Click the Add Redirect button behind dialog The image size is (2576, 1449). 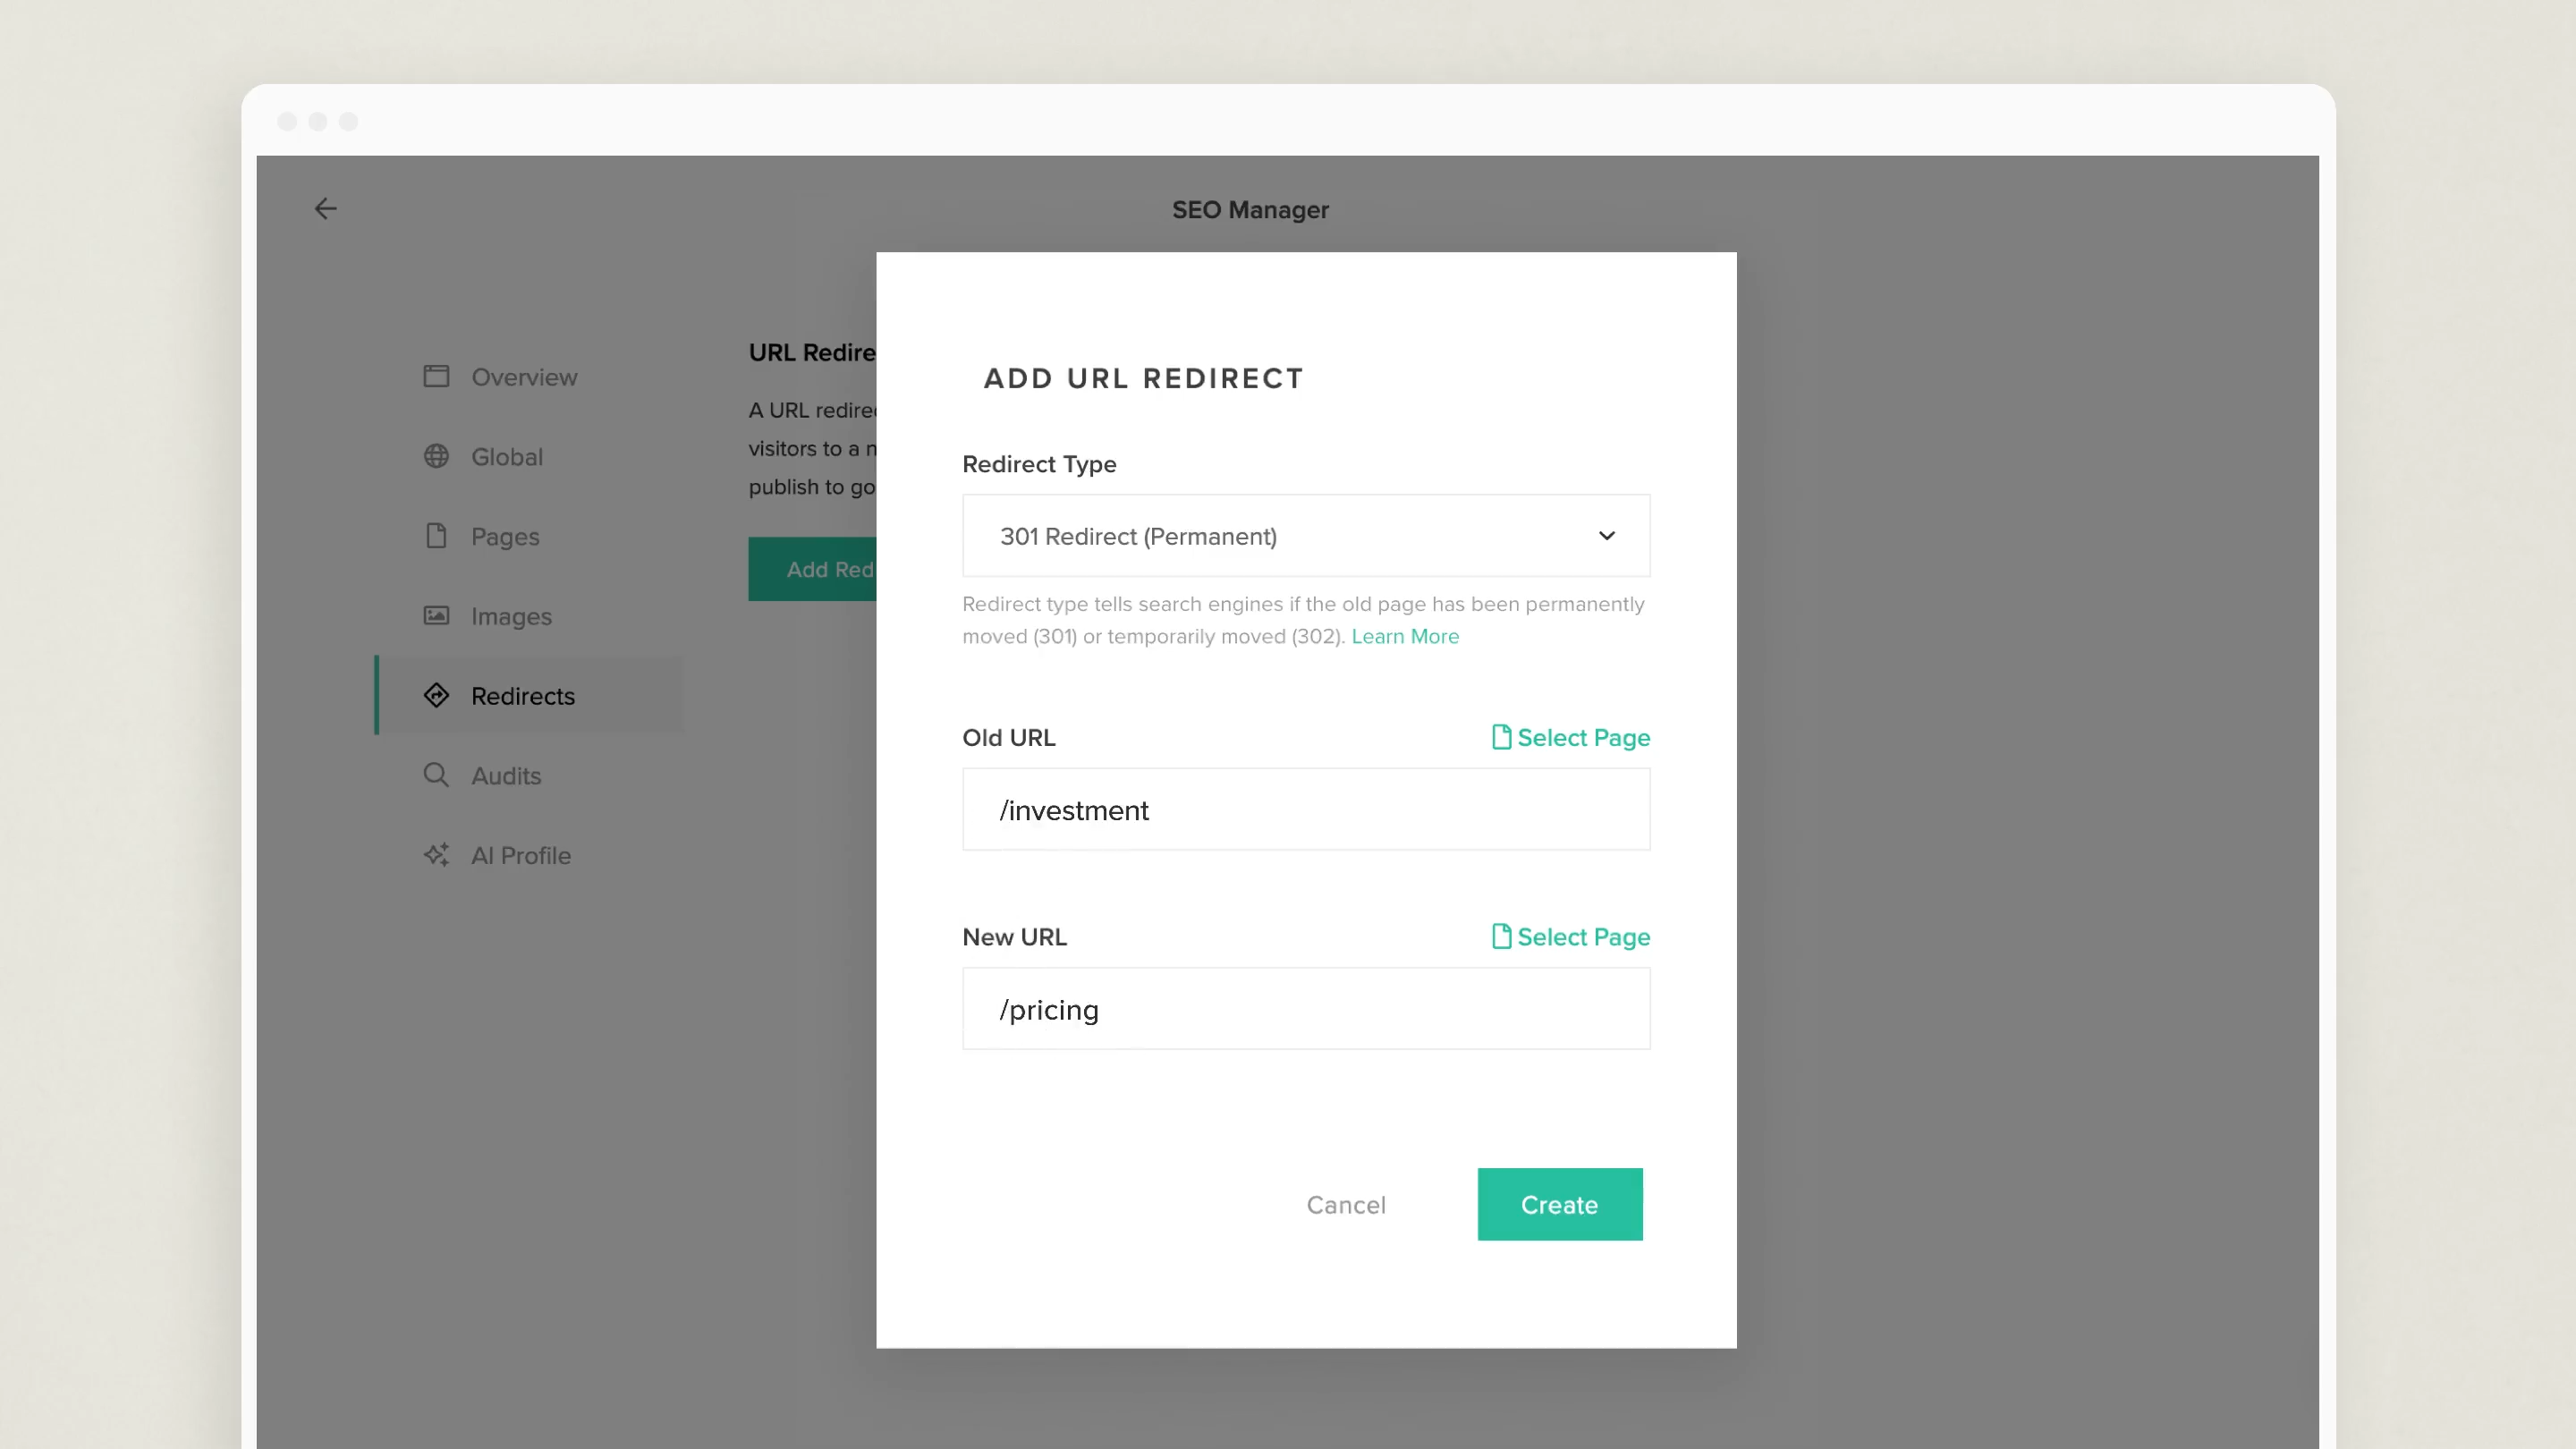[x=812, y=569]
